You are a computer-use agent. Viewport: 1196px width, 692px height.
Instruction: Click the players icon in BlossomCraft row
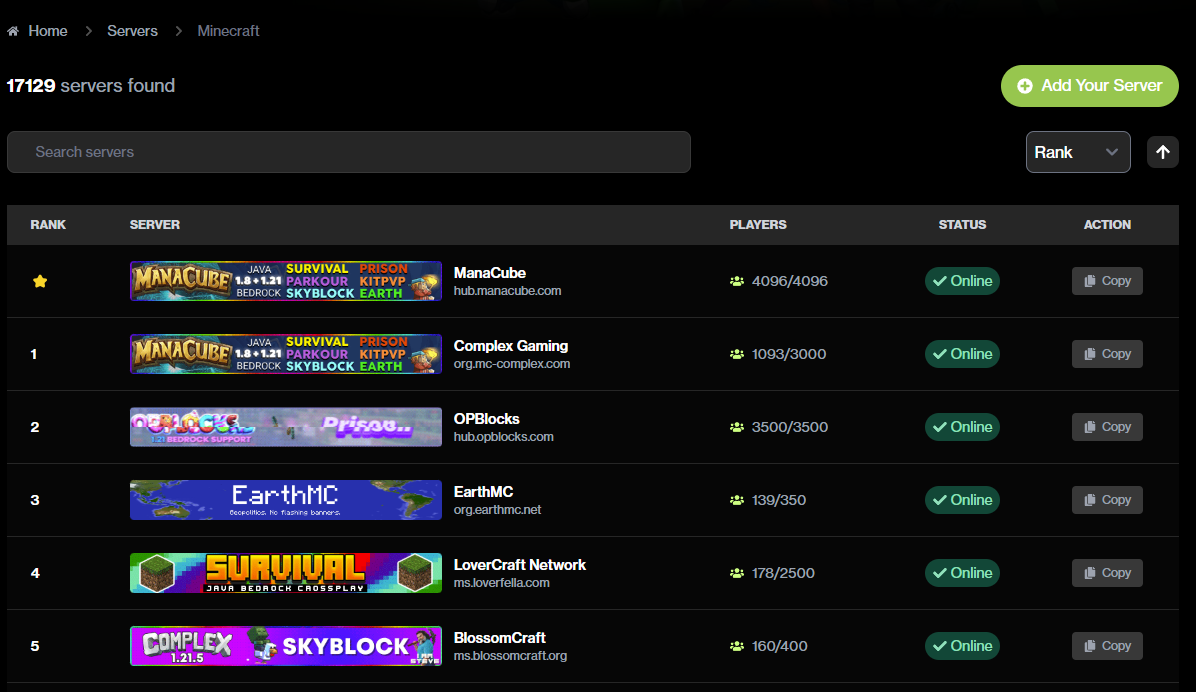tap(737, 647)
